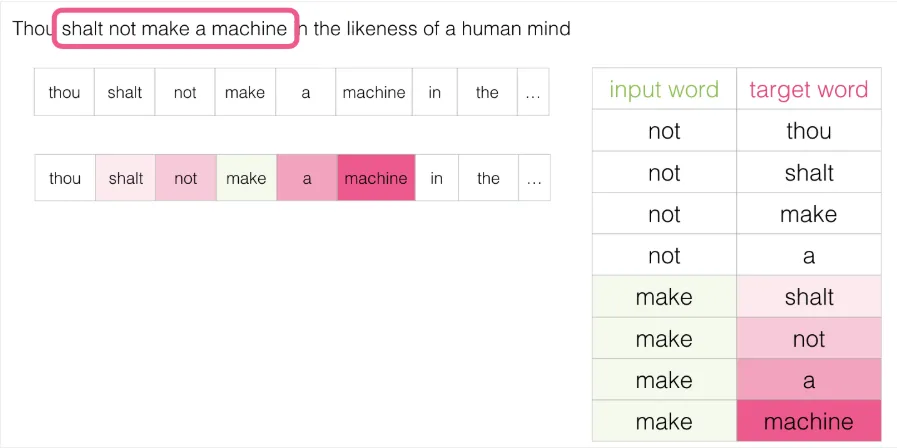This screenshot has height=448, width=897.
Task: Select the dark pink "machine" cell in the word row
Action: 375,179
